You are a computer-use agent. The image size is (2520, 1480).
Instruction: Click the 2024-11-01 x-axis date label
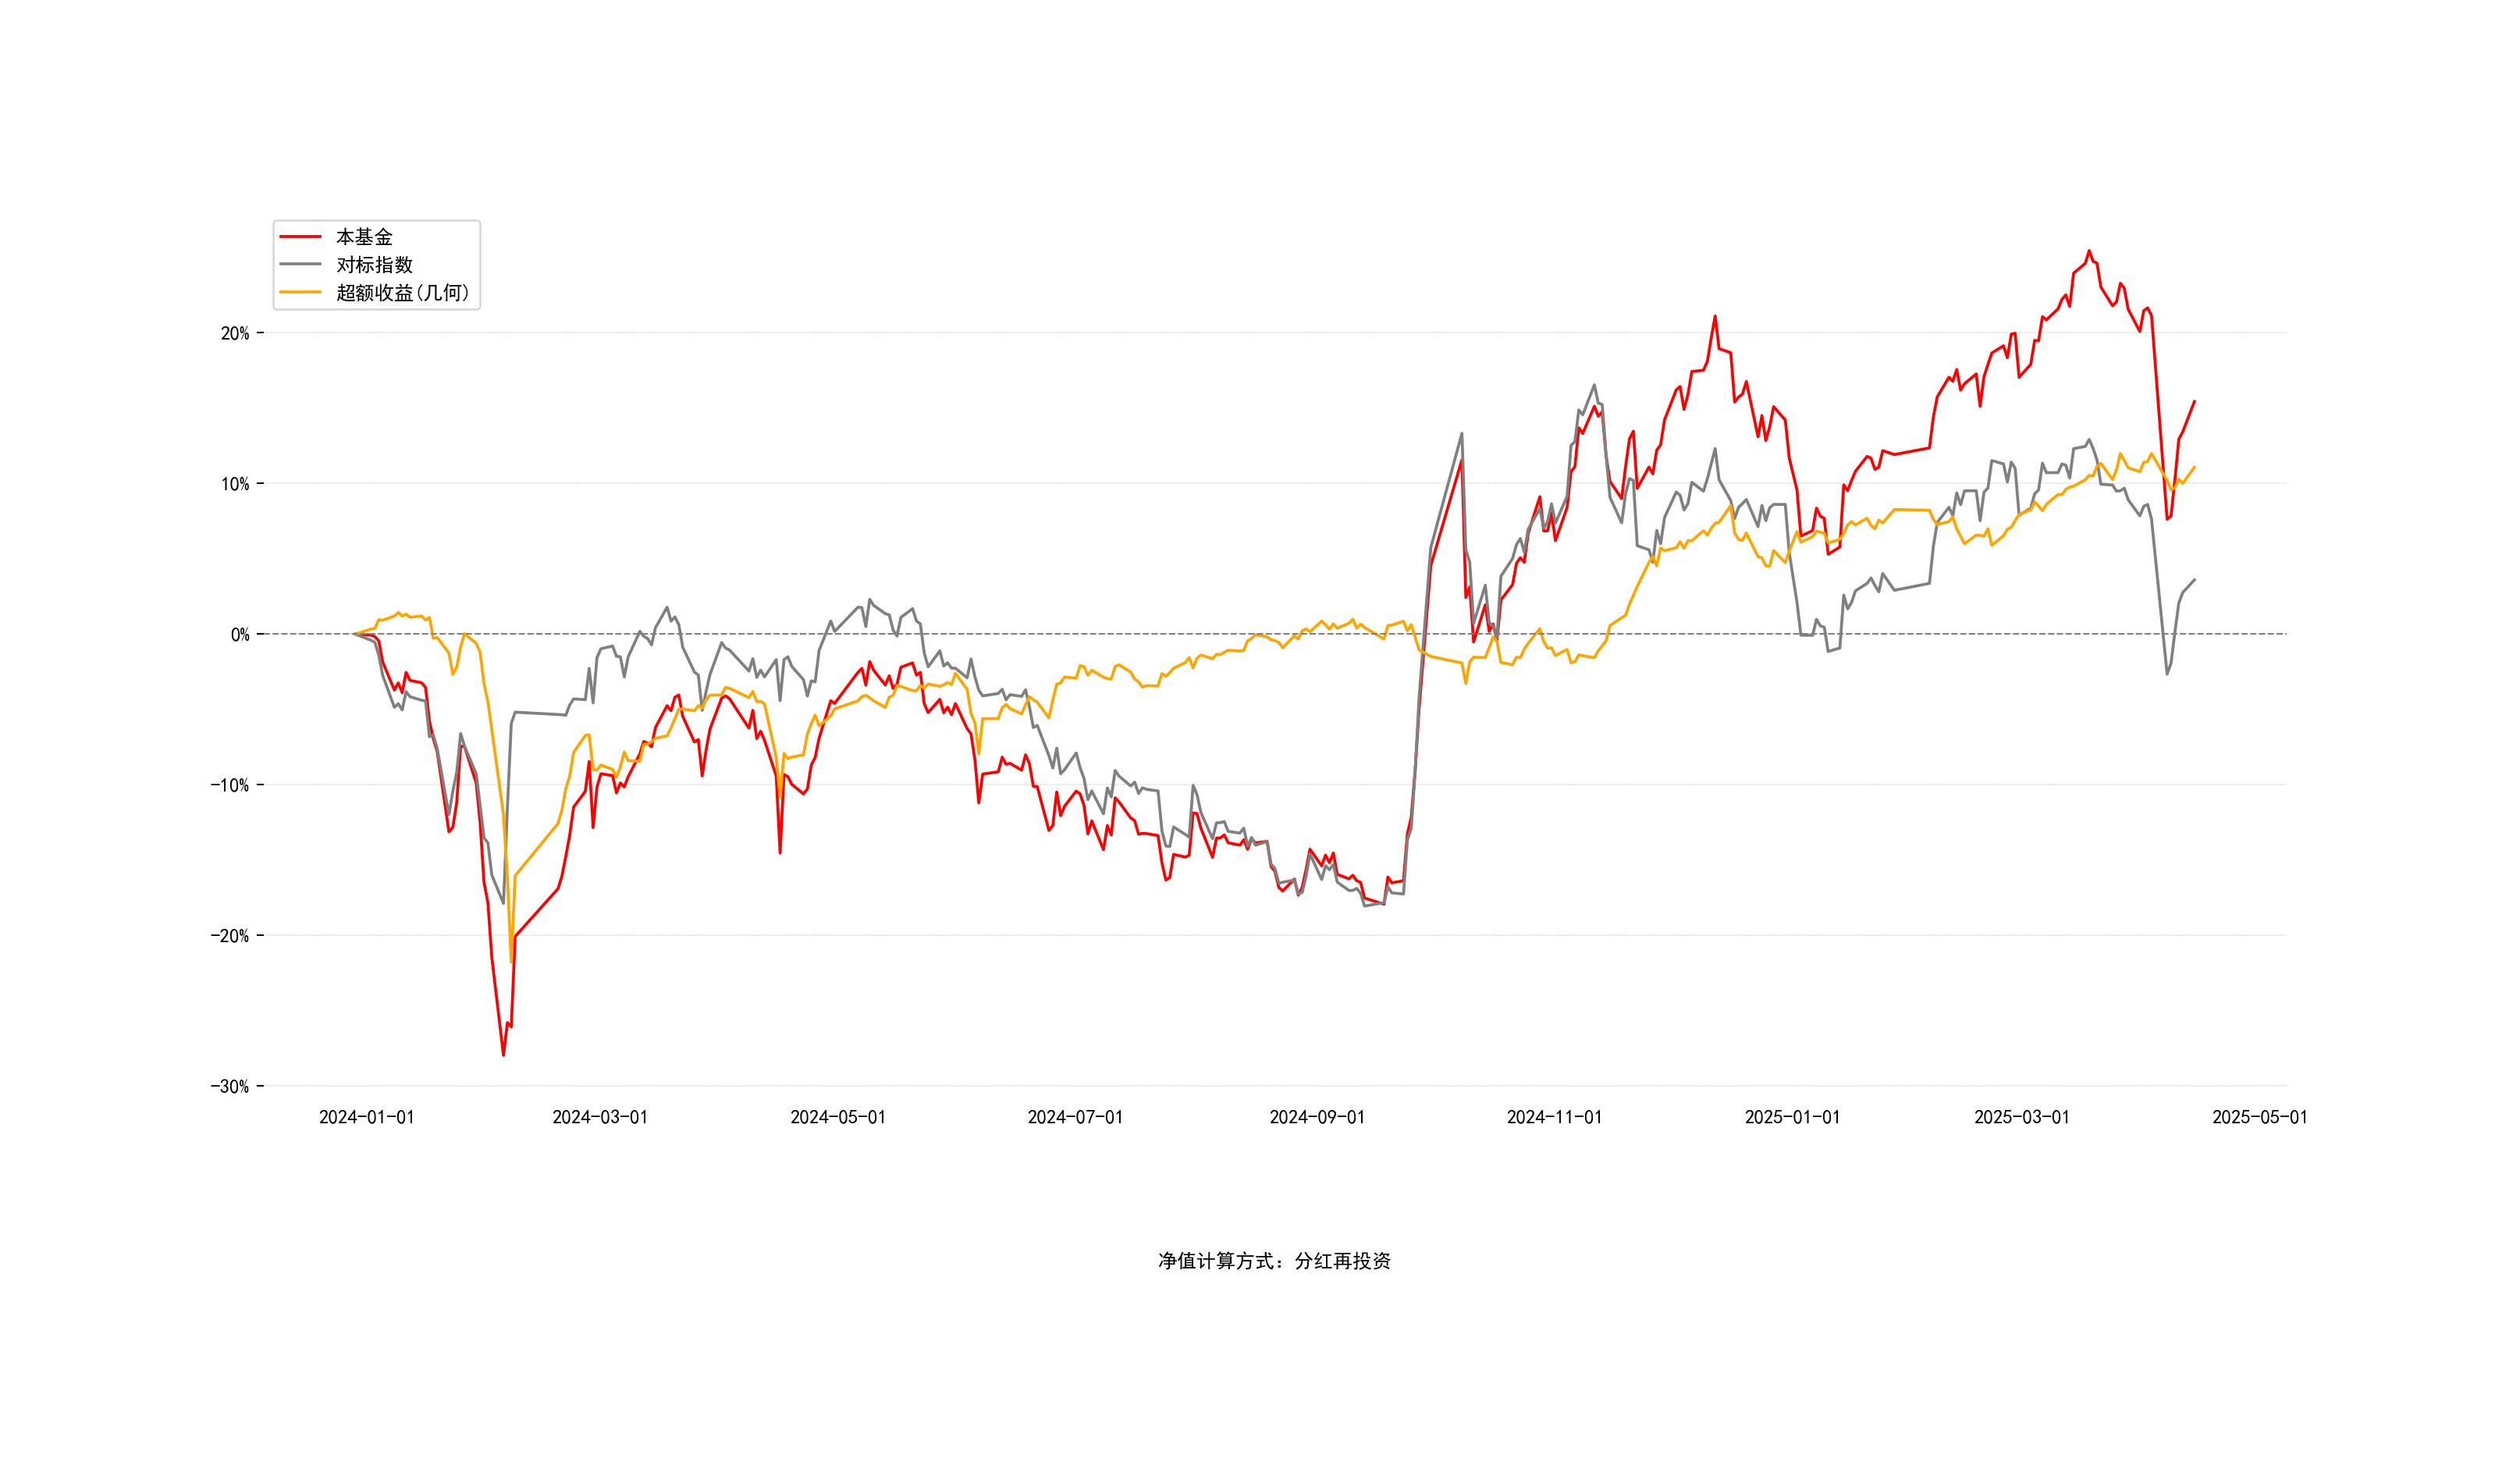click(x=1554, y=1118)
